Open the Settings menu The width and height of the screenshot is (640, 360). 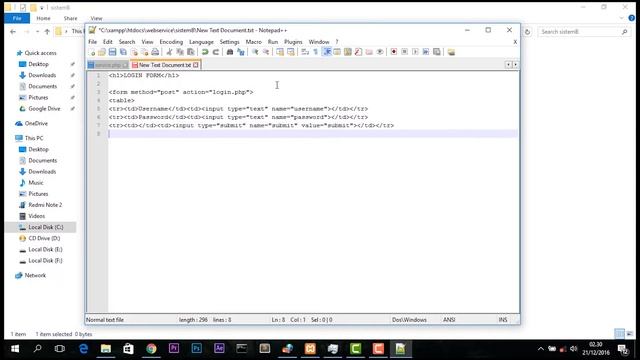pos(229,42)
